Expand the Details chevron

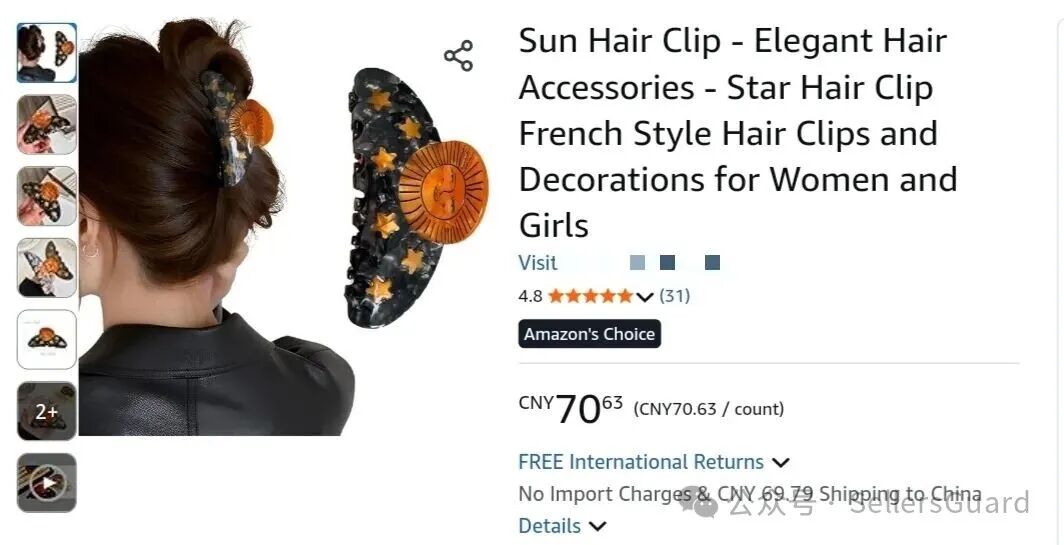click(x=597, y=526)
